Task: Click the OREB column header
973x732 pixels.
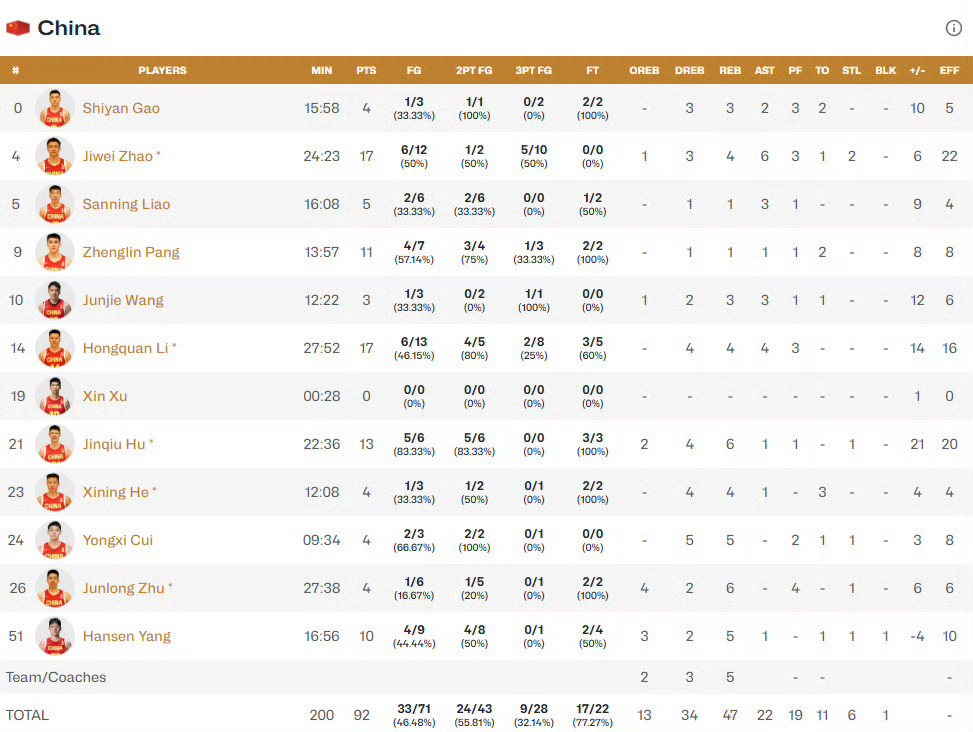Action: coord(644,70)
